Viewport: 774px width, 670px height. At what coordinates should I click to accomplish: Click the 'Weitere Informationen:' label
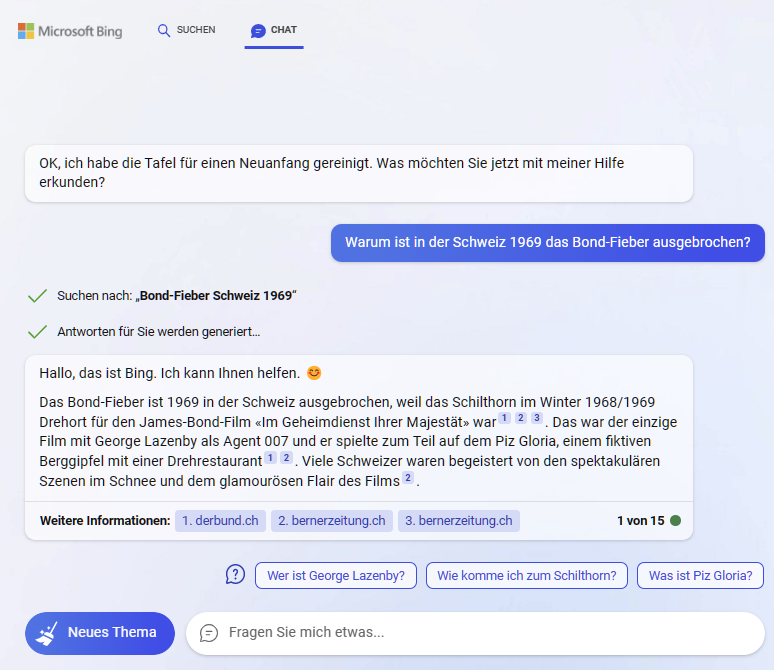tap(105, 520)
